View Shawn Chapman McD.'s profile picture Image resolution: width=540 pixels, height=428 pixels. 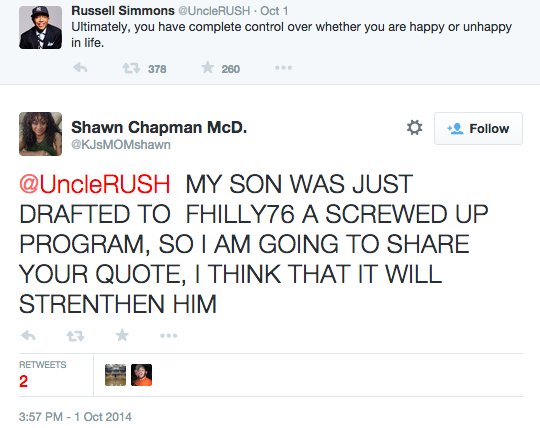(41, 134)
